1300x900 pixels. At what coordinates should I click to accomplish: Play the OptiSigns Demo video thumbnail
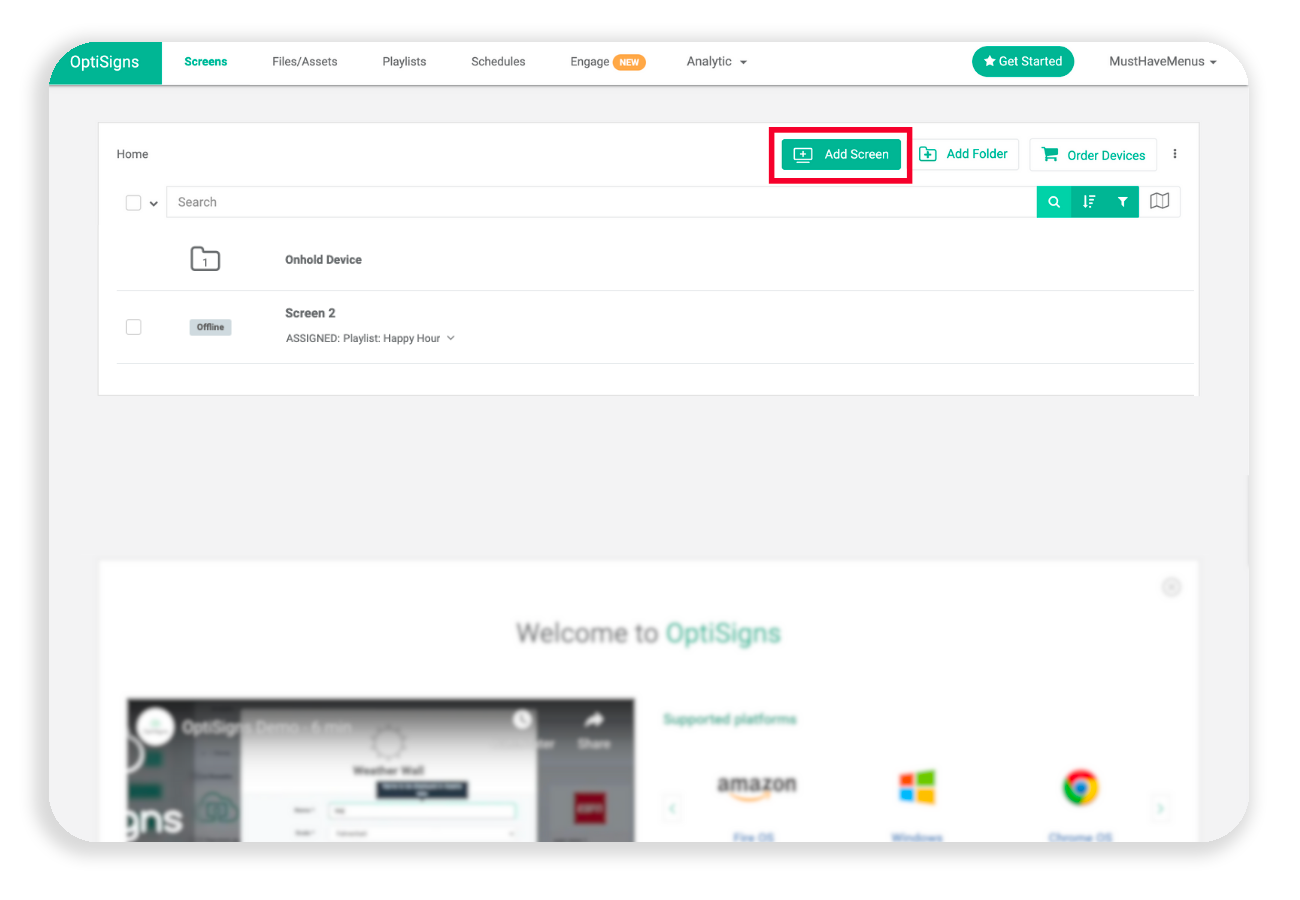pyautogui.click(x=380, y=770)
